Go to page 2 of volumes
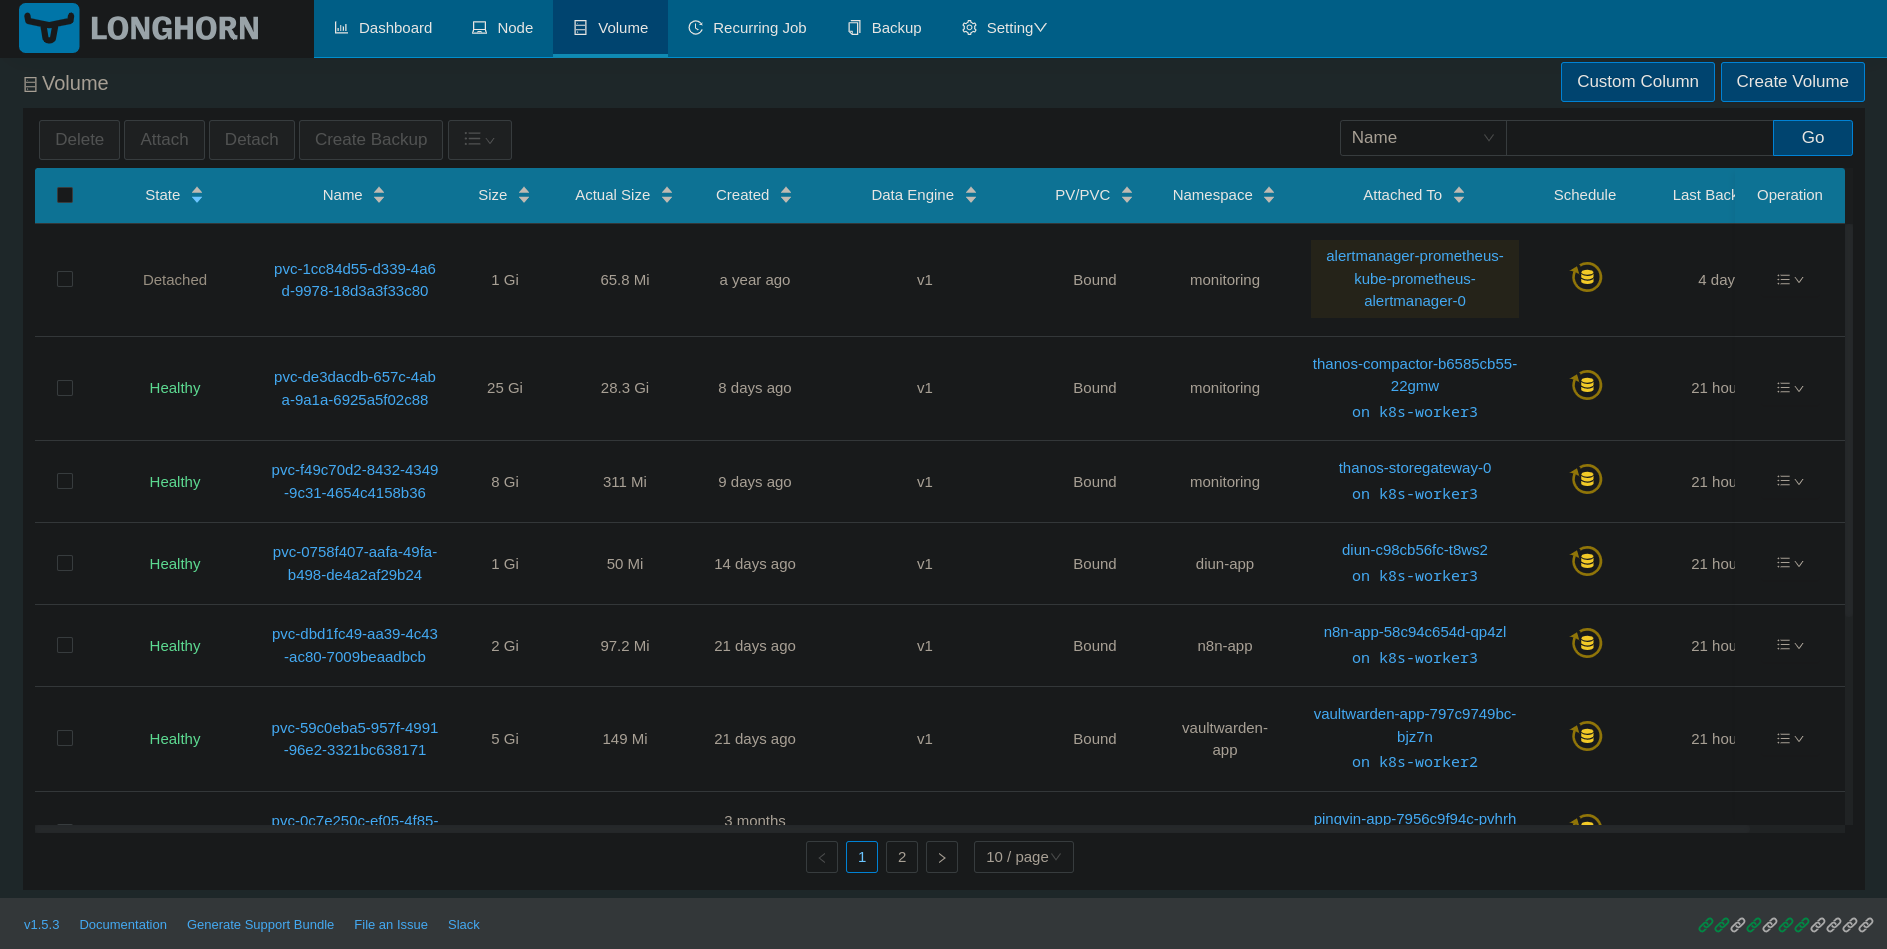 [x=902, y=857]
